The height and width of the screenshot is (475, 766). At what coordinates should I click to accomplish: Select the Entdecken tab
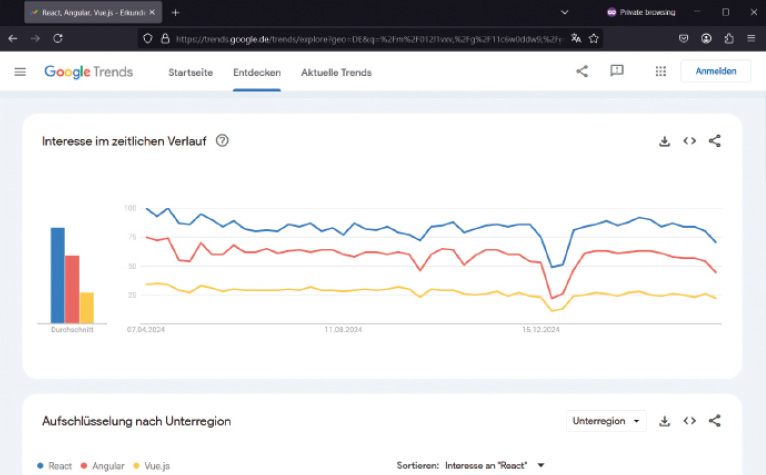coord(257,72)
